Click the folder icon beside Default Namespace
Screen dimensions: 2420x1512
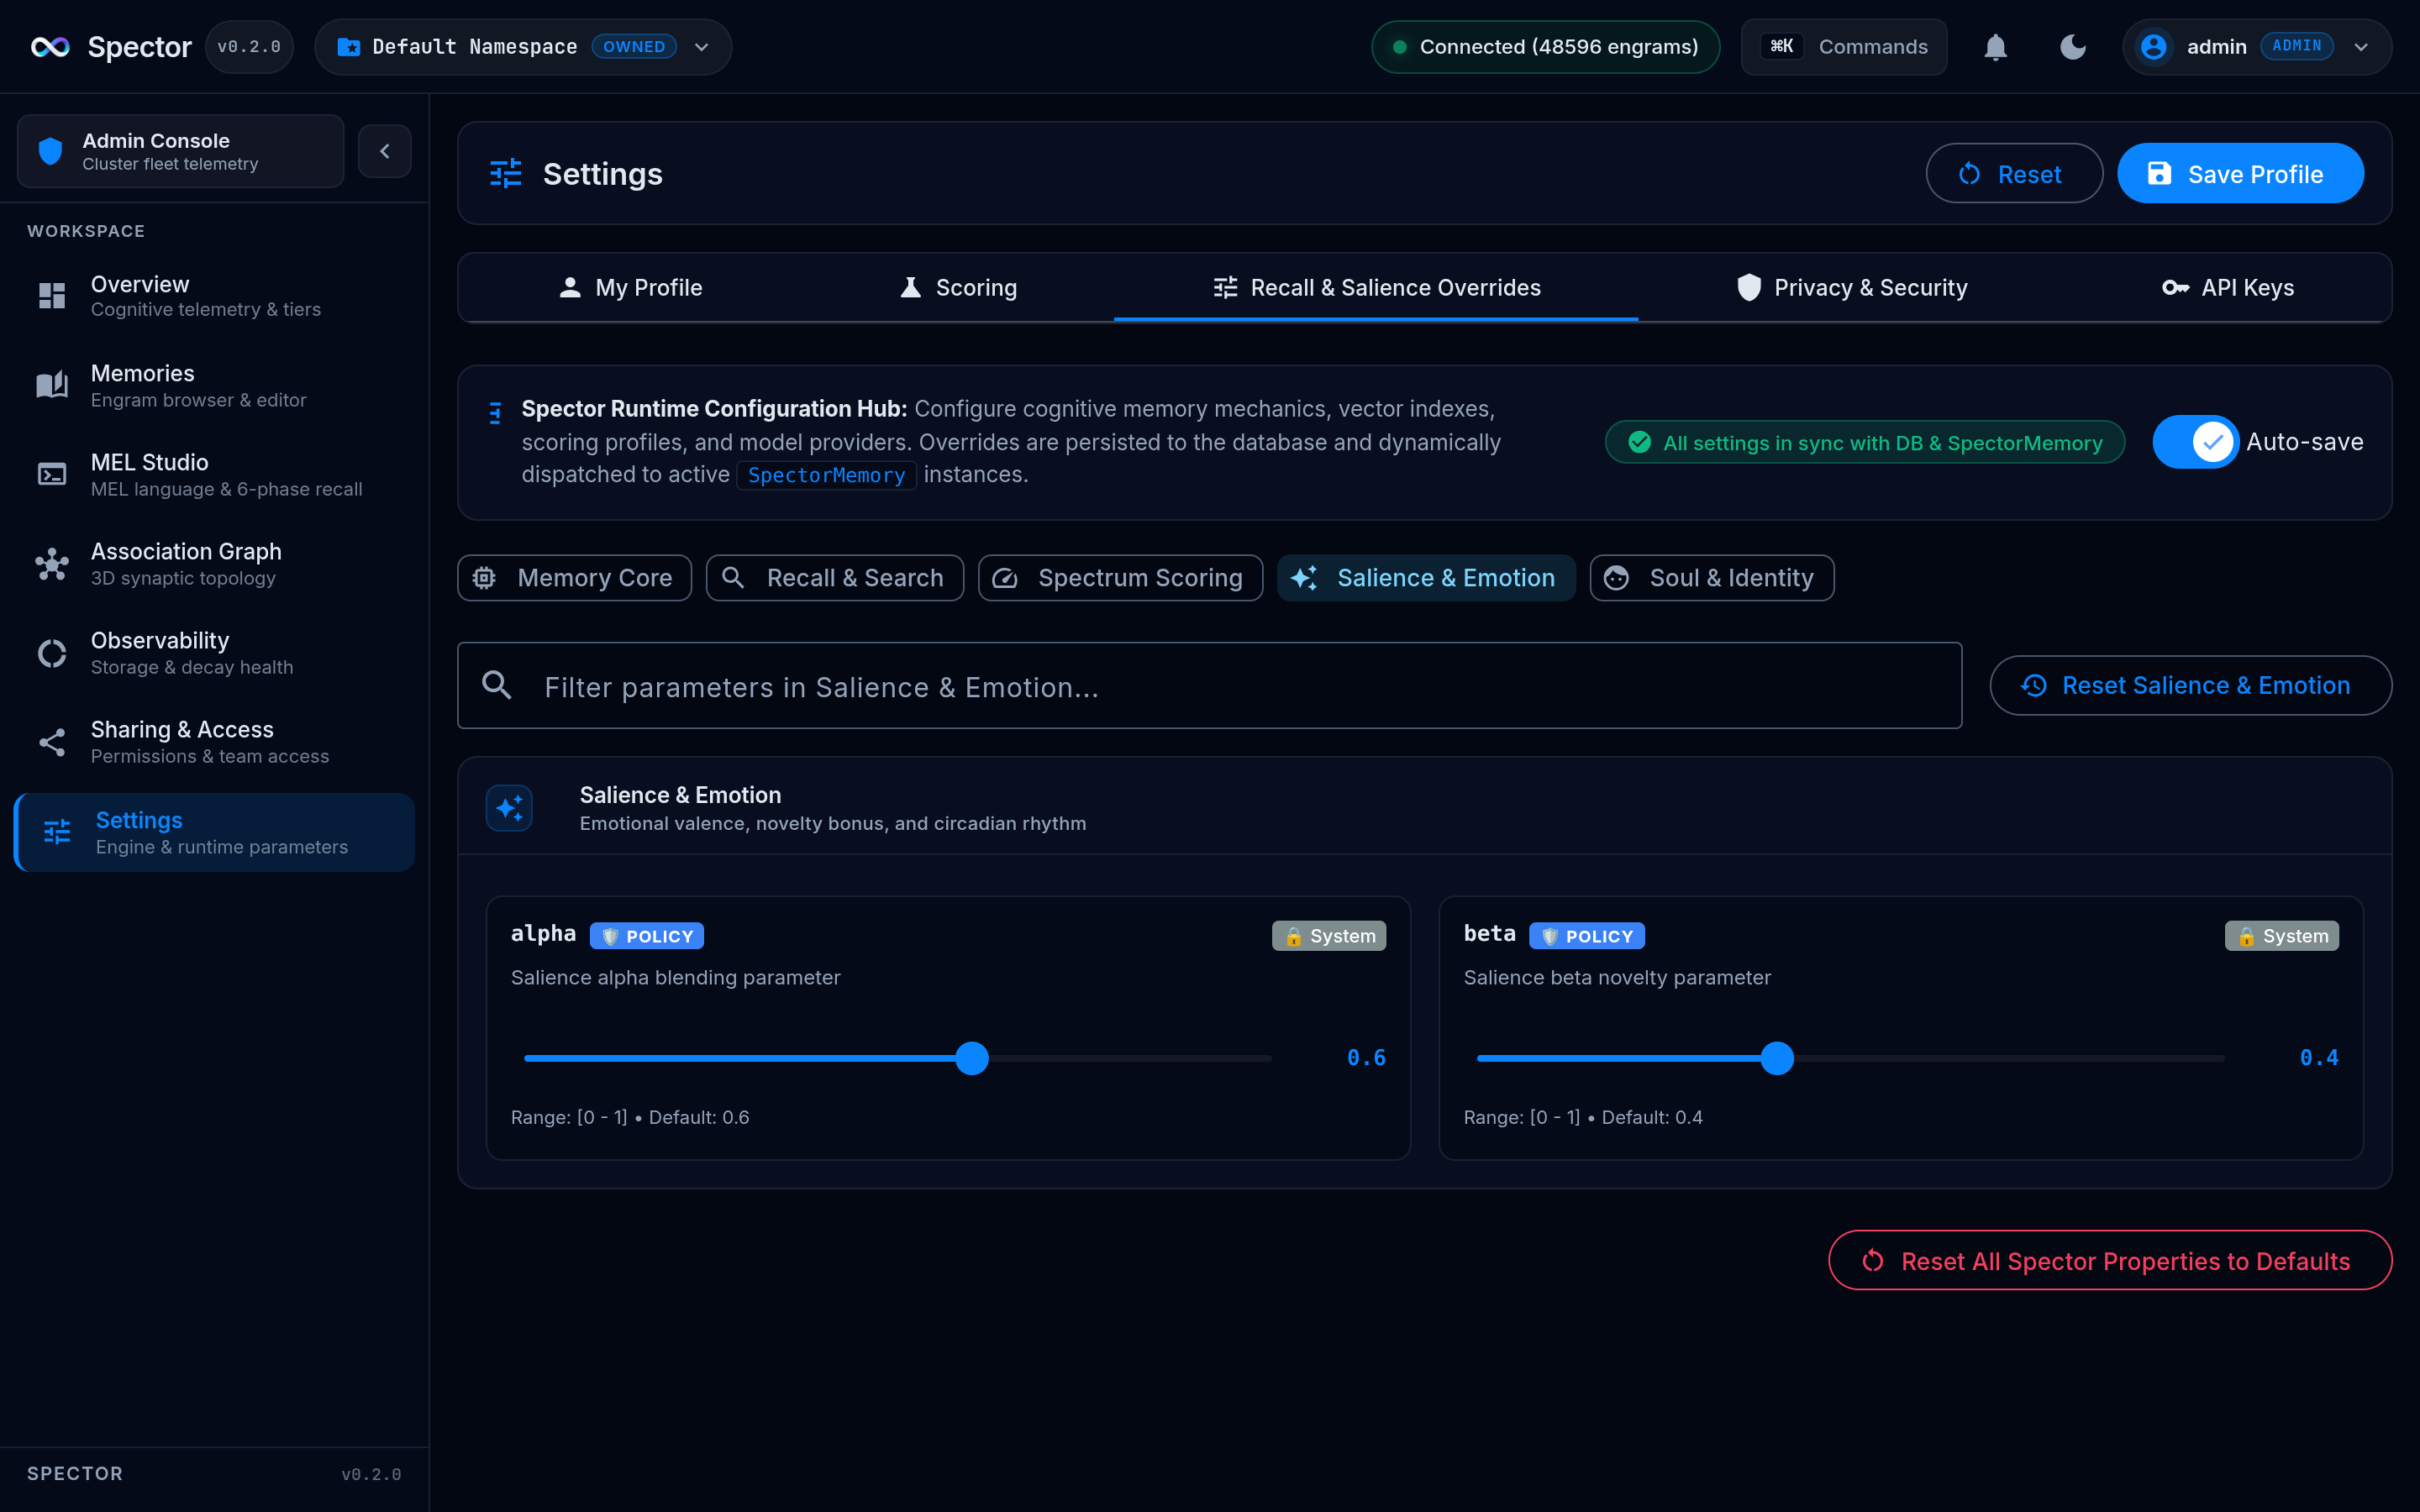point(348,47)
